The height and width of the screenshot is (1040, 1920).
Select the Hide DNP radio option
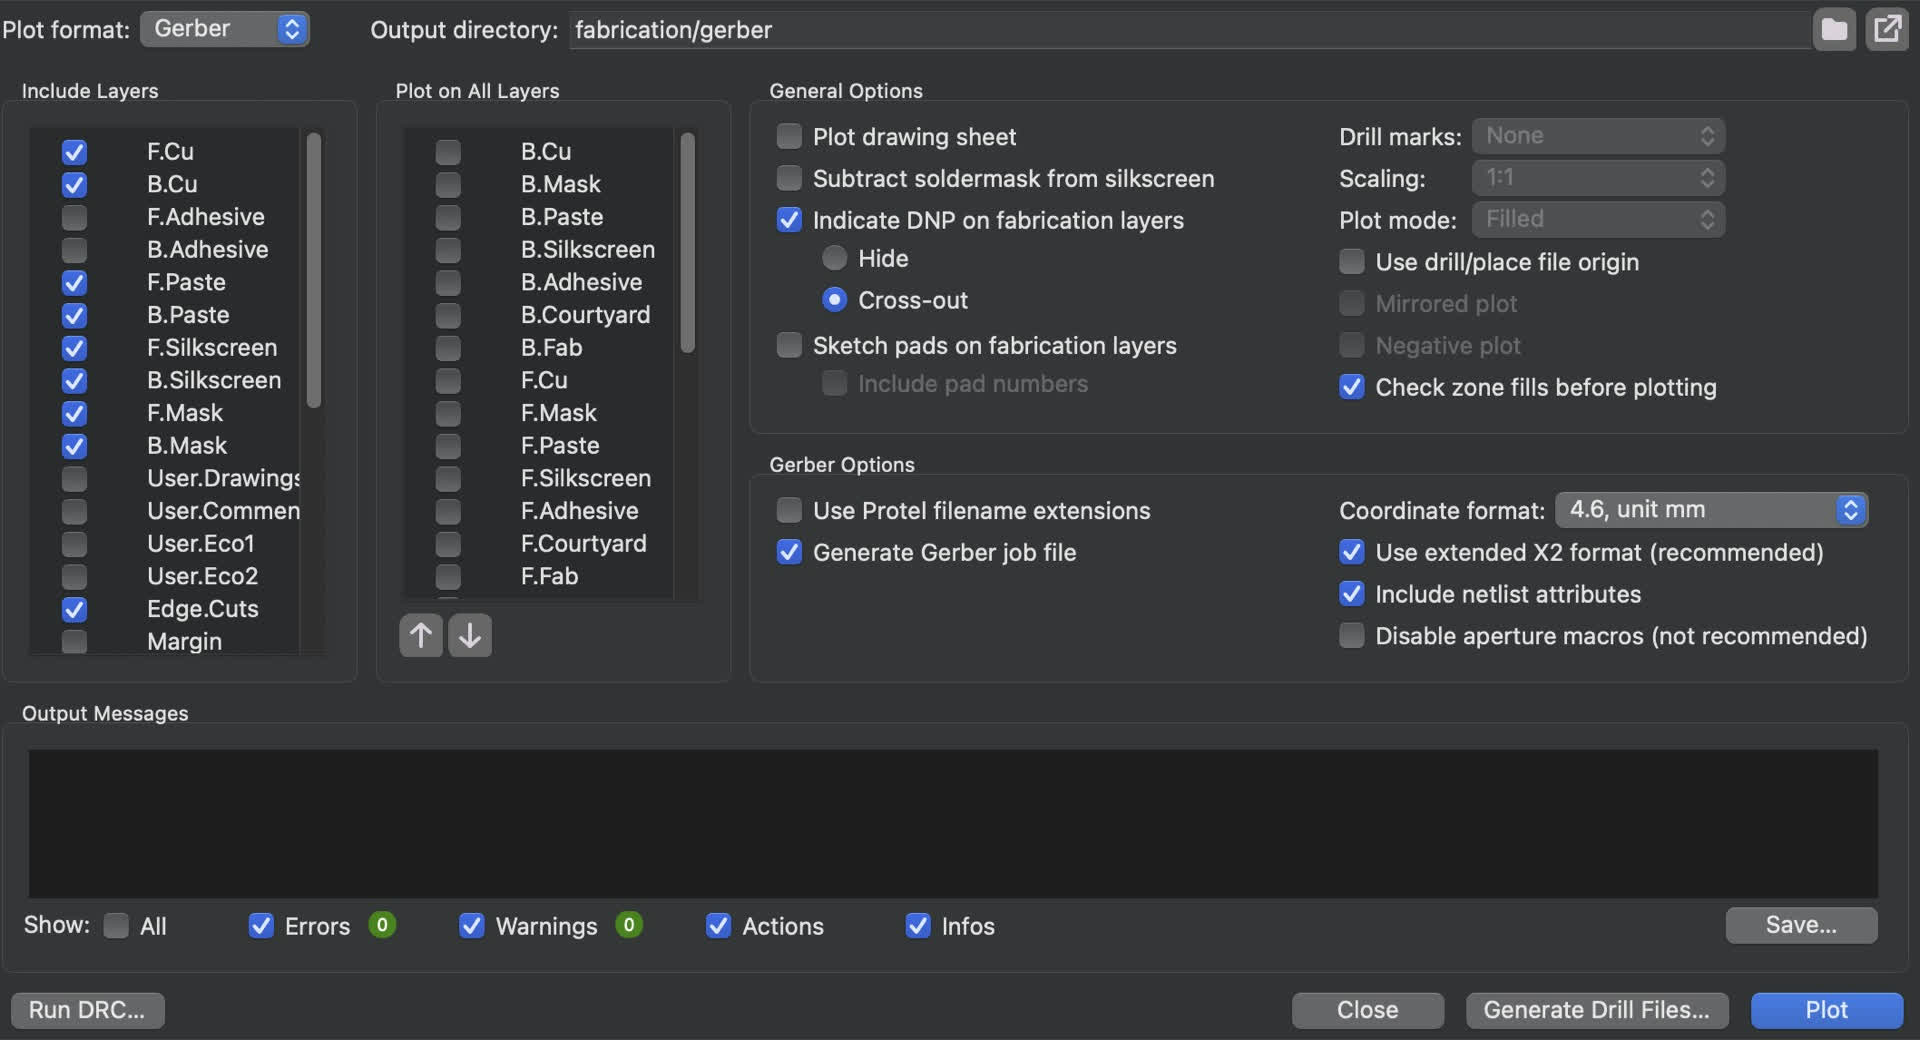[x=834, y=258]
